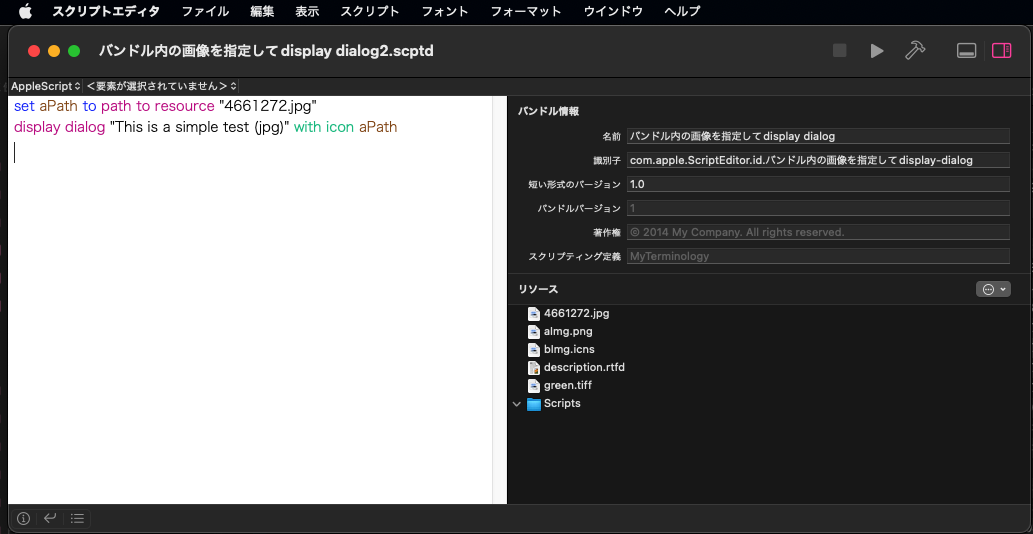The height and width of the screenshot is (534, 1033).
Task: Select the description.rtfd file icon
Action: (x=534, y=367)
